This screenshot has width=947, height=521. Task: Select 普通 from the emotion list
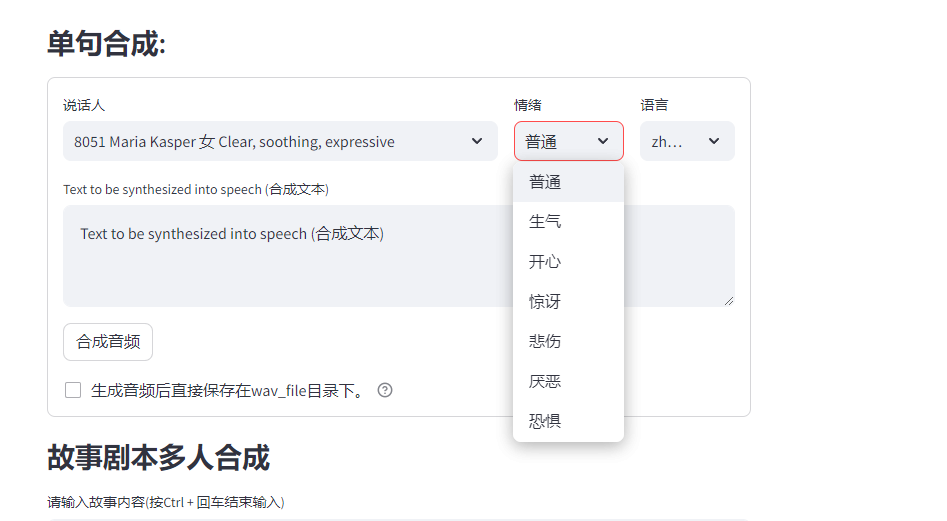[545, 182]
